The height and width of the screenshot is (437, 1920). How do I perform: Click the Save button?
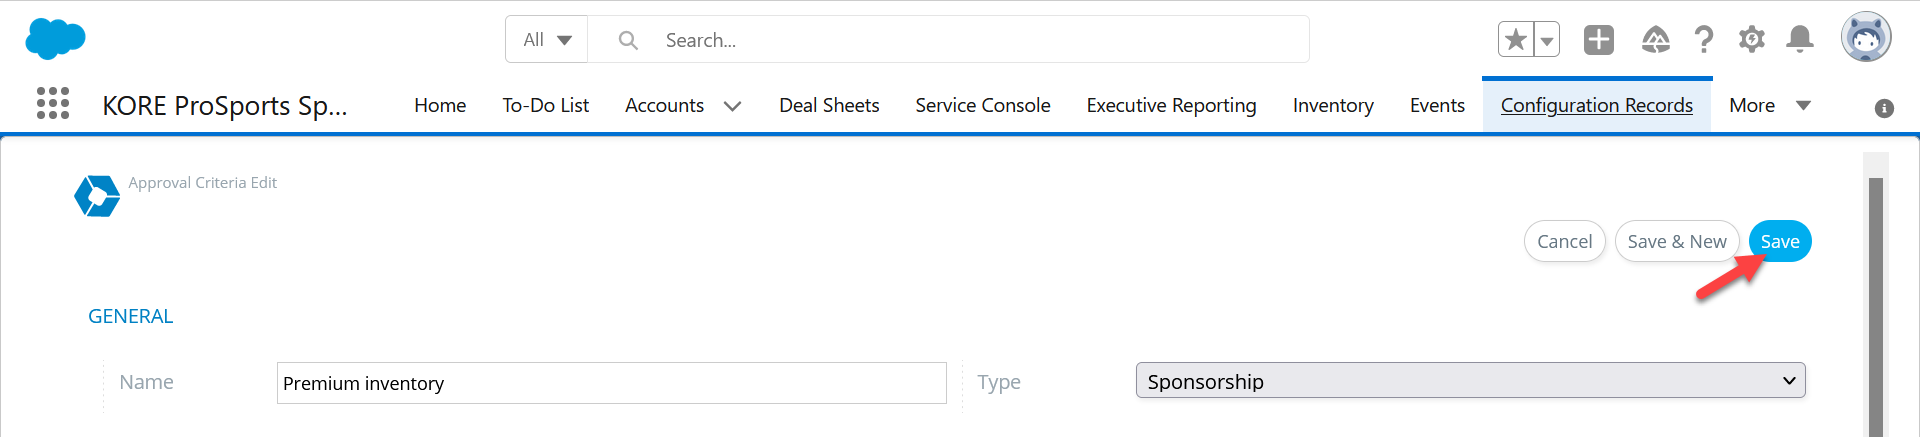[1780, 241]
